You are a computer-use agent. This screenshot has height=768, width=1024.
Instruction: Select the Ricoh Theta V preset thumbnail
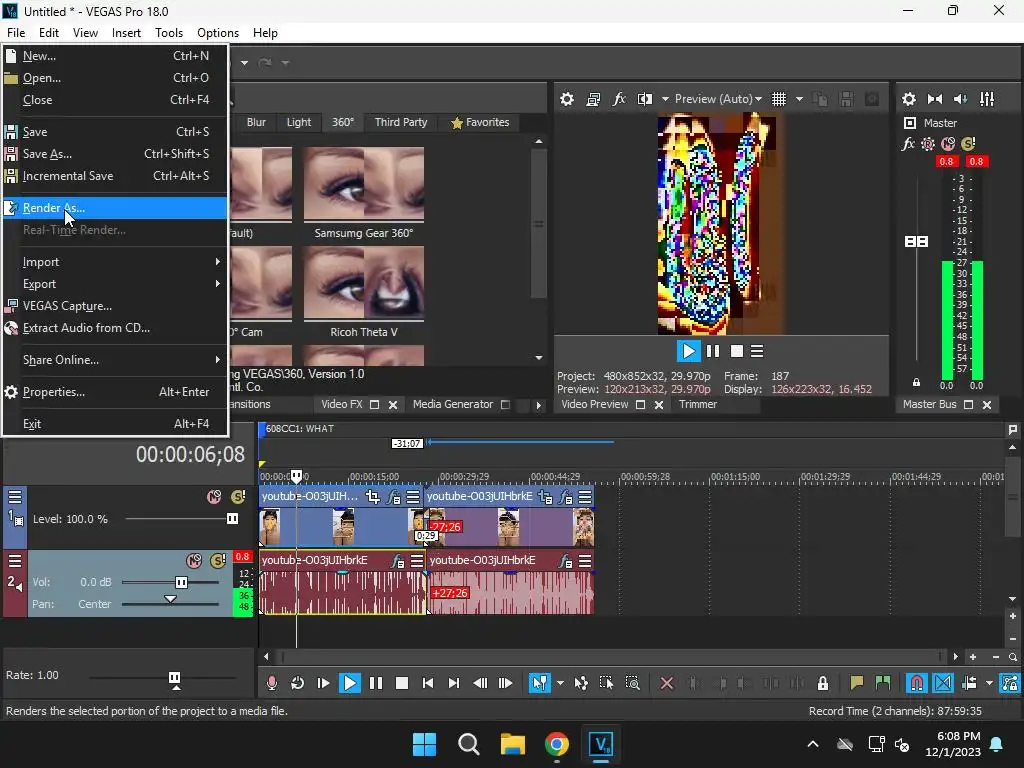pyautogui.click(x=364, y=284)
